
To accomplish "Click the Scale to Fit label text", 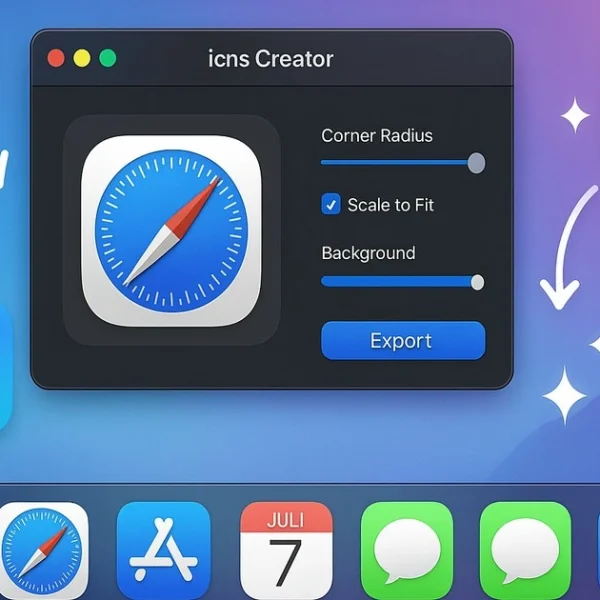I will [x=391, y=205].
